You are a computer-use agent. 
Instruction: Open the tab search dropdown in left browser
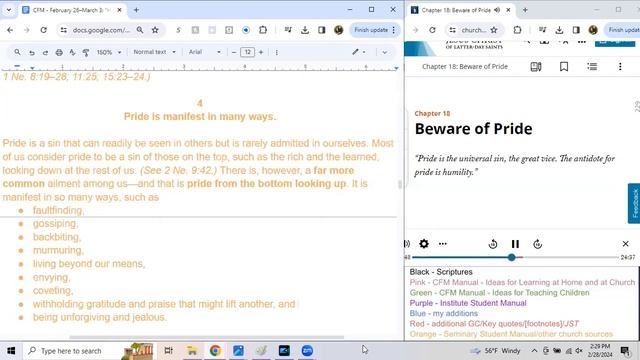[x=9, y=10]
